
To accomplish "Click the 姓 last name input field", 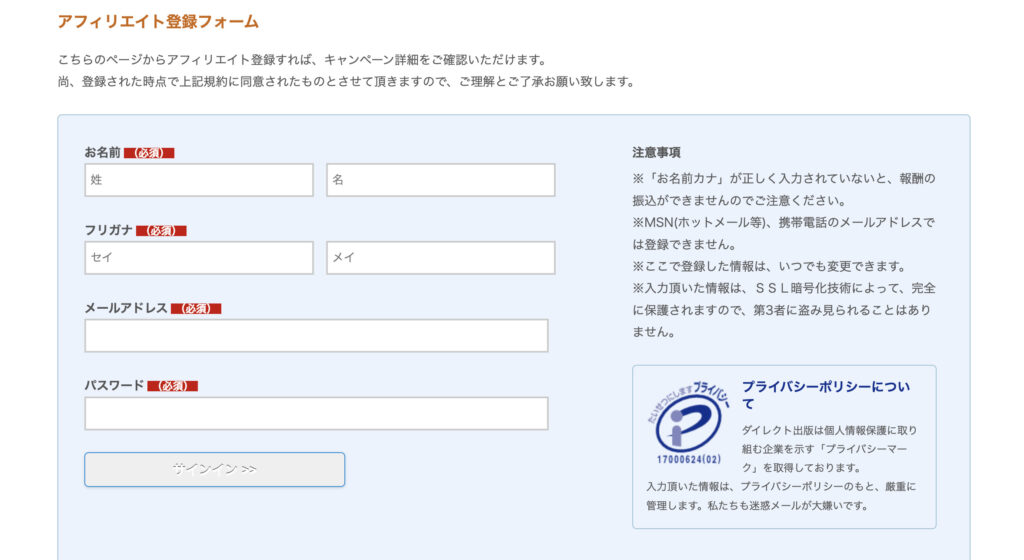I will coord(199,179).
